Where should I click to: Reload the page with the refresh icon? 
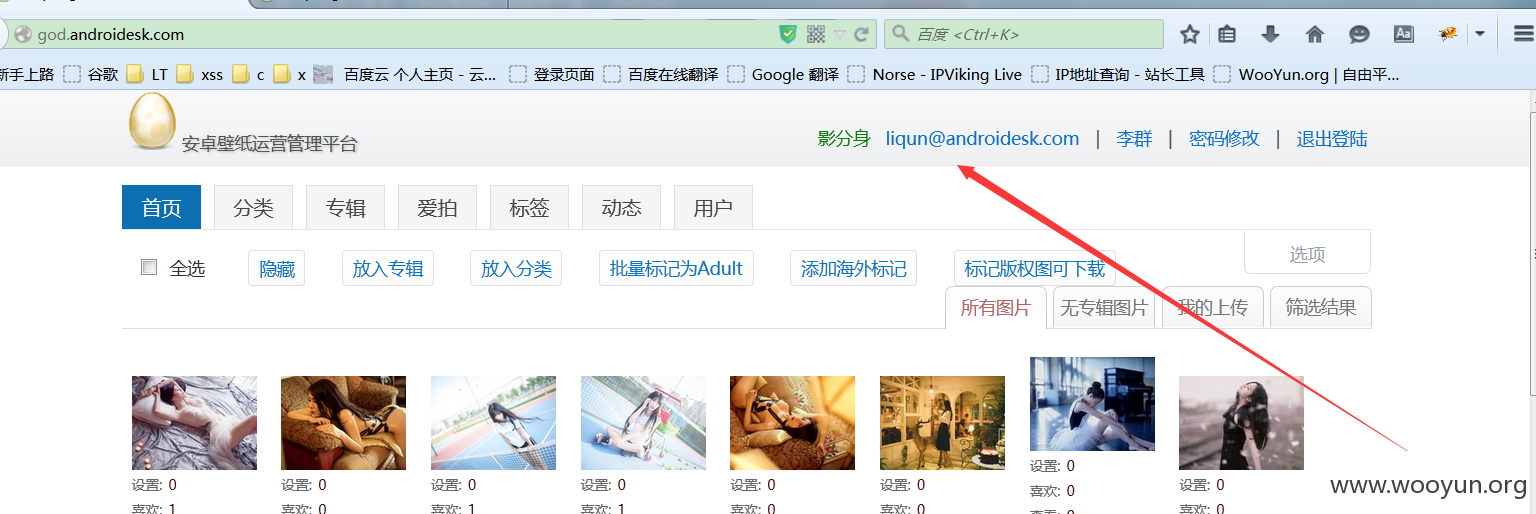[x=860, y=35]
